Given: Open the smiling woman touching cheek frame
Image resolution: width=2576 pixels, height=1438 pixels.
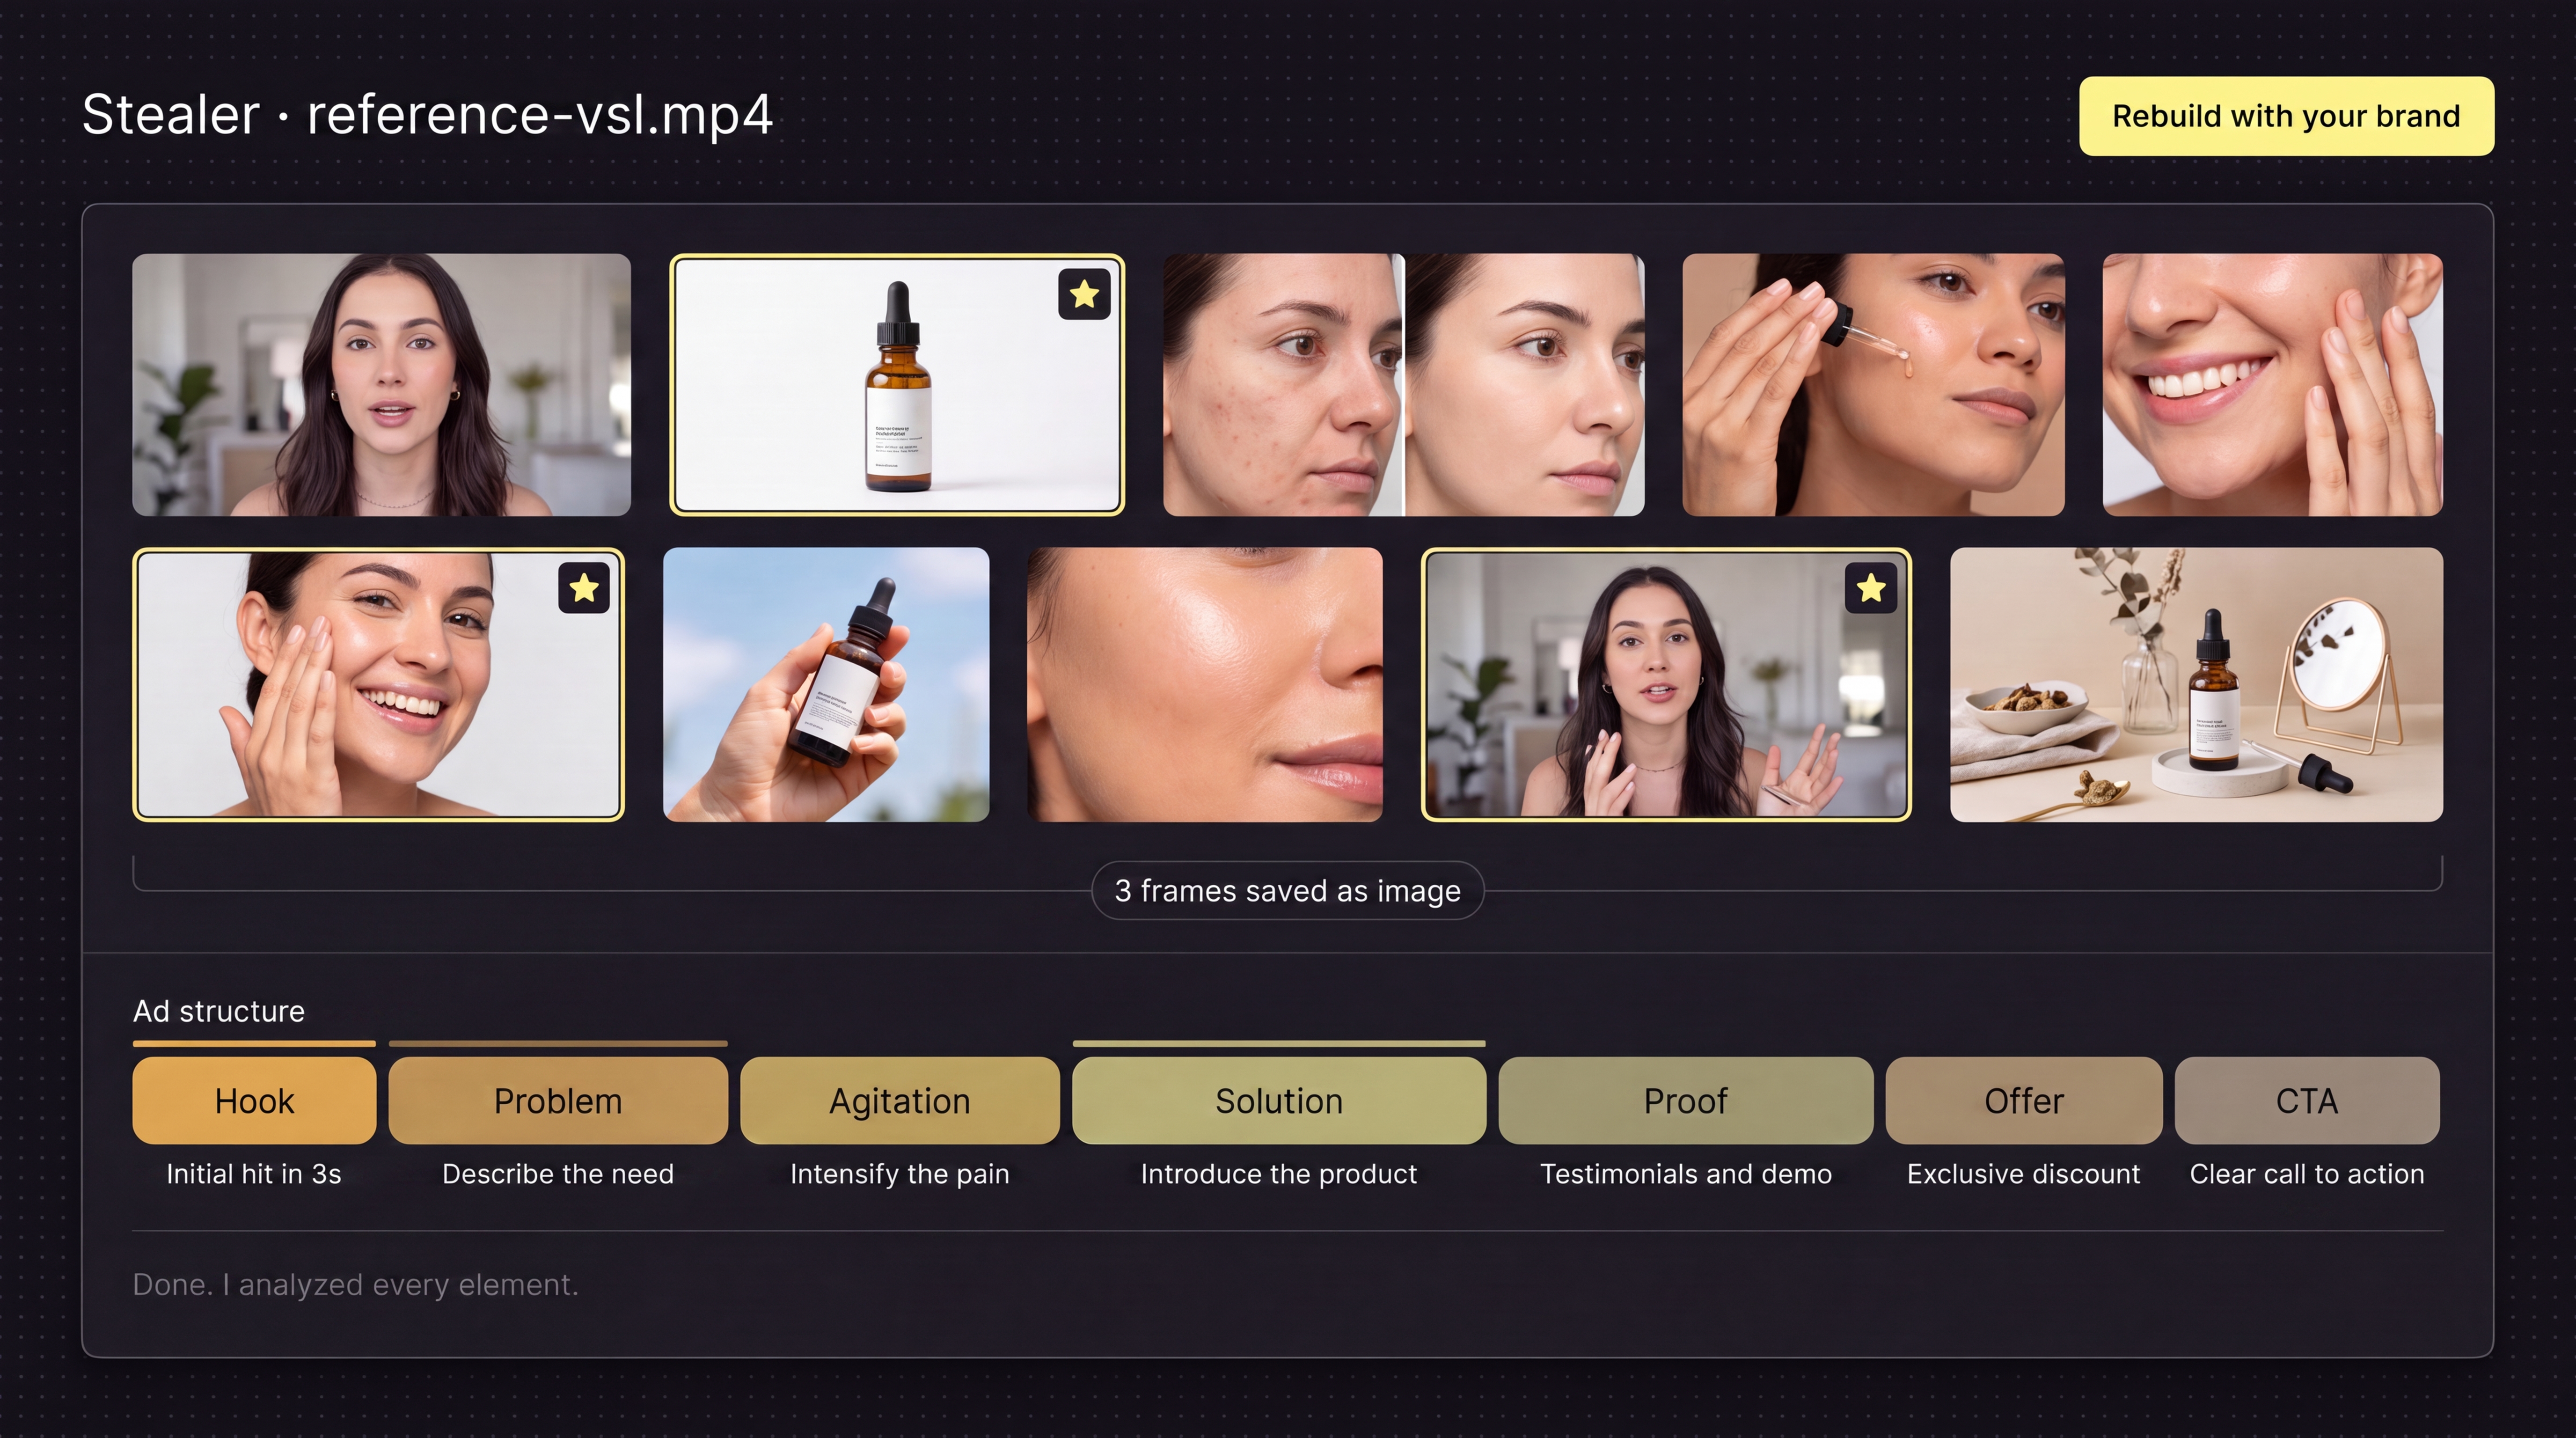Looking at the screenshot, I should [x=378, y=685].
